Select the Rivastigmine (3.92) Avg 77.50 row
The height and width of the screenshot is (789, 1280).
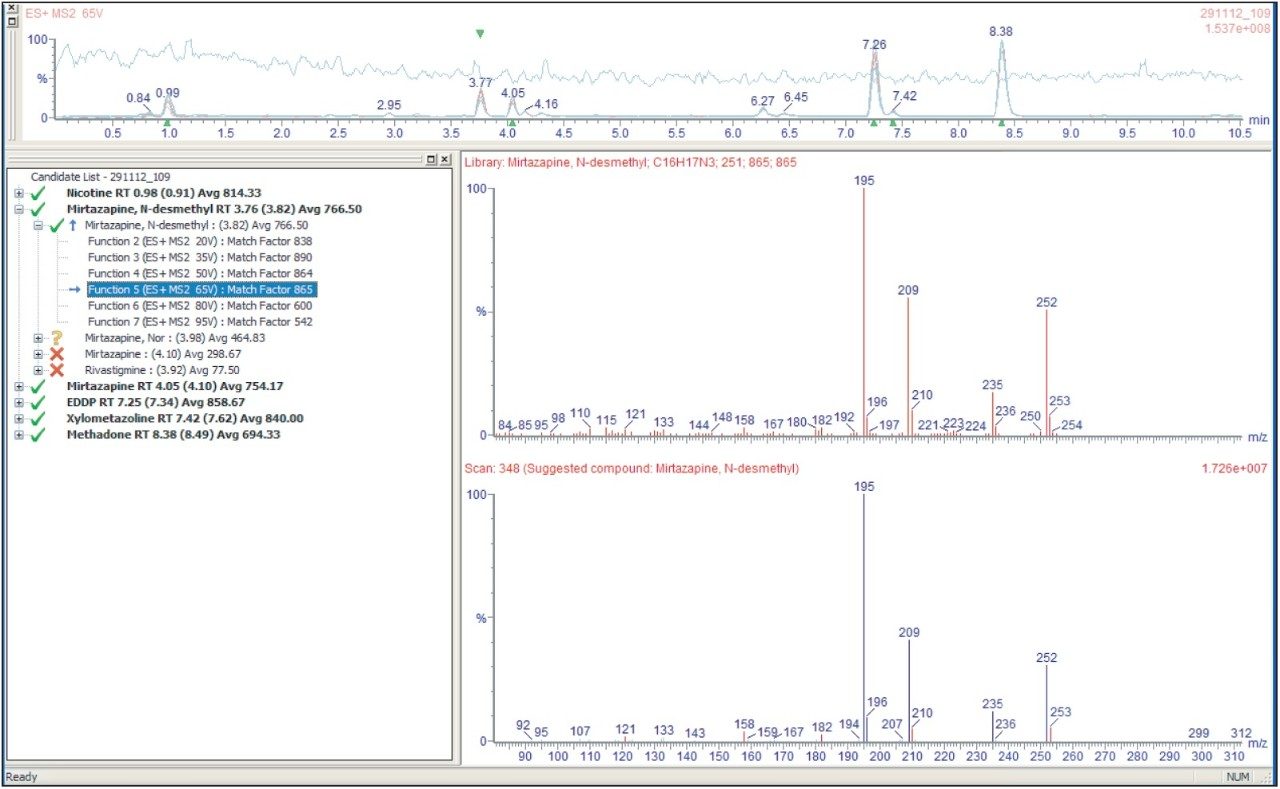click(160, 371)
